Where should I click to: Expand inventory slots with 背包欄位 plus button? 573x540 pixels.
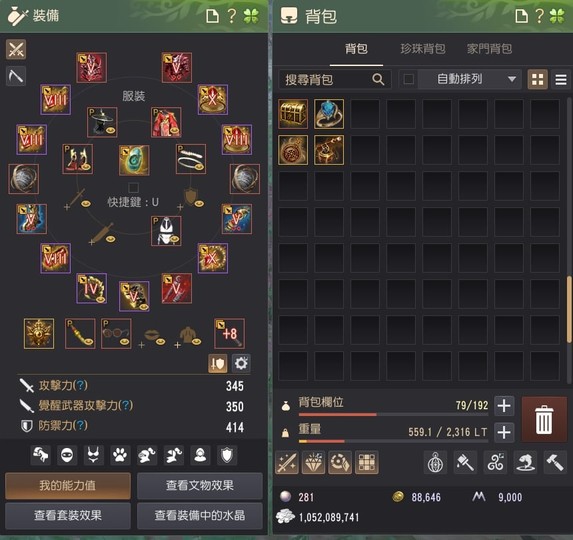[504, 406]
